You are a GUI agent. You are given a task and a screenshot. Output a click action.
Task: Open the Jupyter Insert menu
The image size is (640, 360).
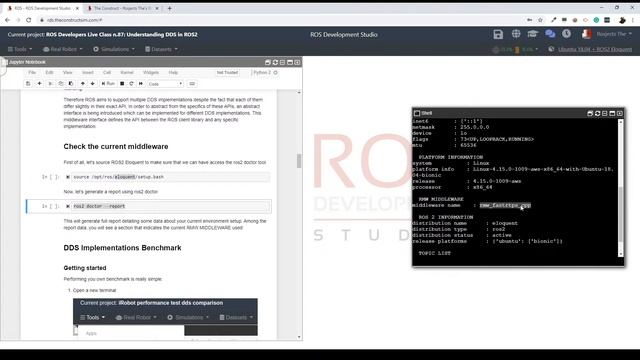88,72
